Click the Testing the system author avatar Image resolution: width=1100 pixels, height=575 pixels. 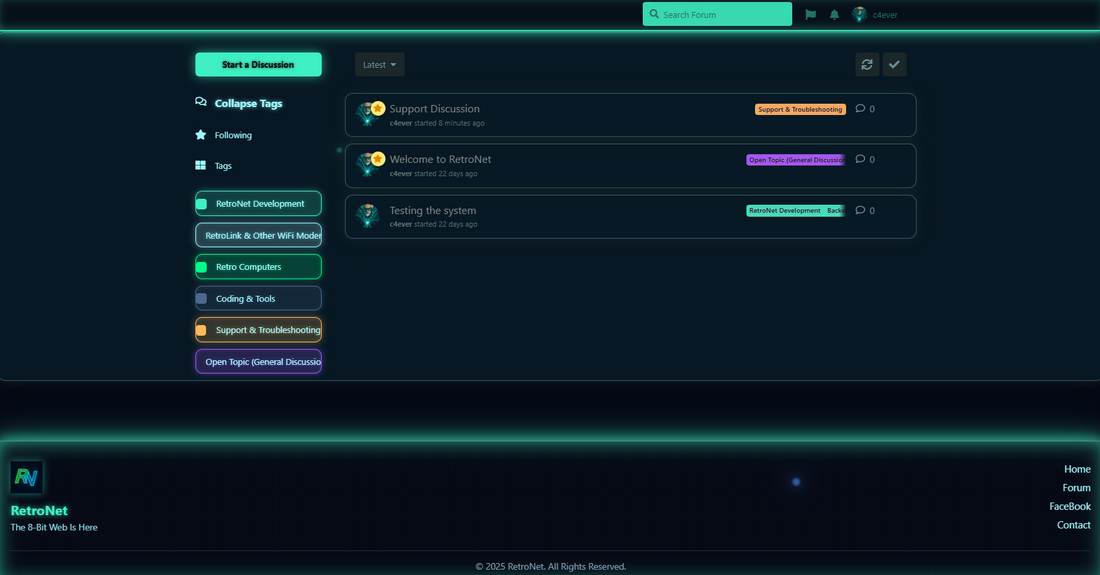367,216
